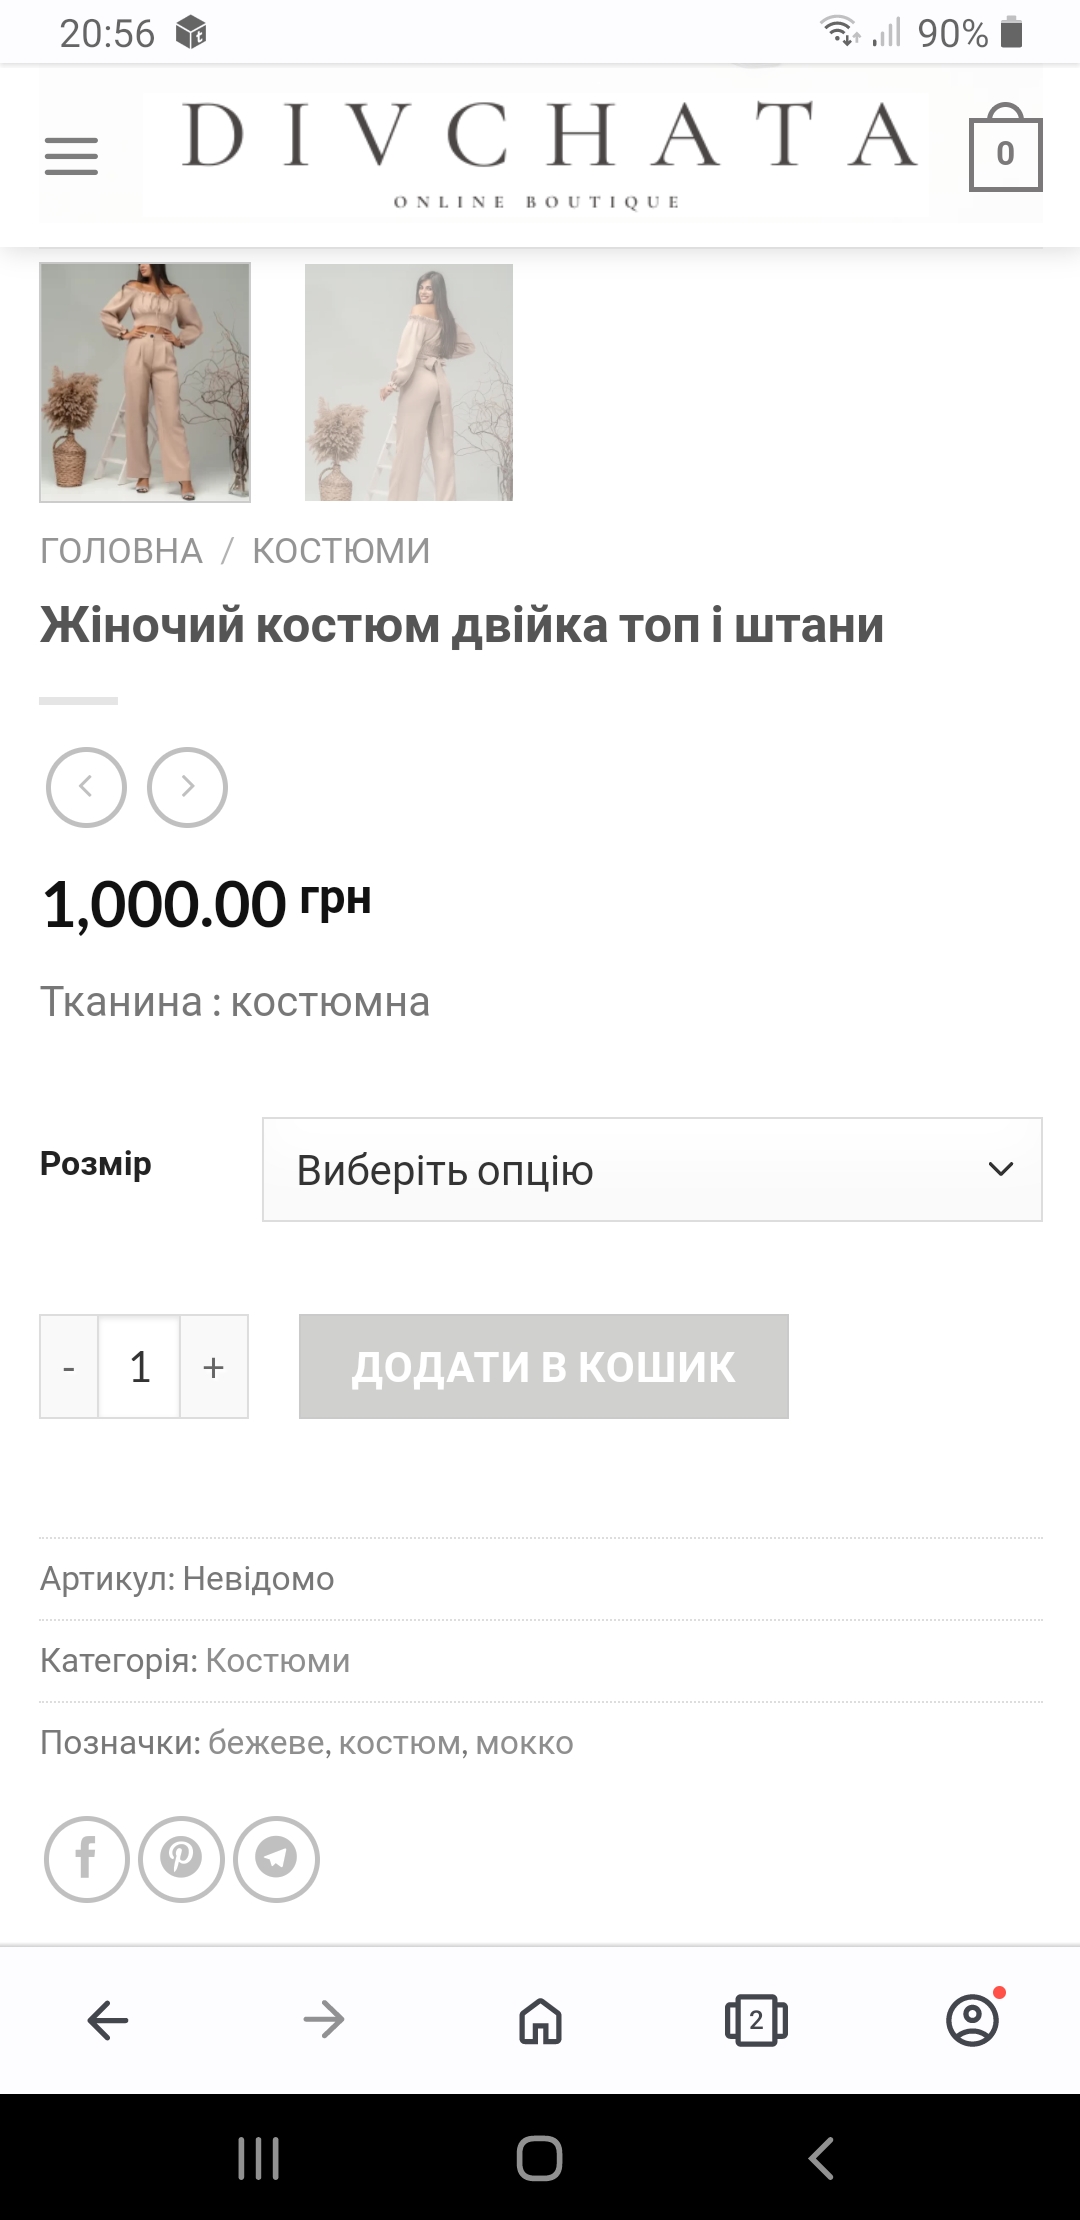Select second product thumbnail back view
The width and height of the screenshot is (1080, 2220).
point(409,382)
